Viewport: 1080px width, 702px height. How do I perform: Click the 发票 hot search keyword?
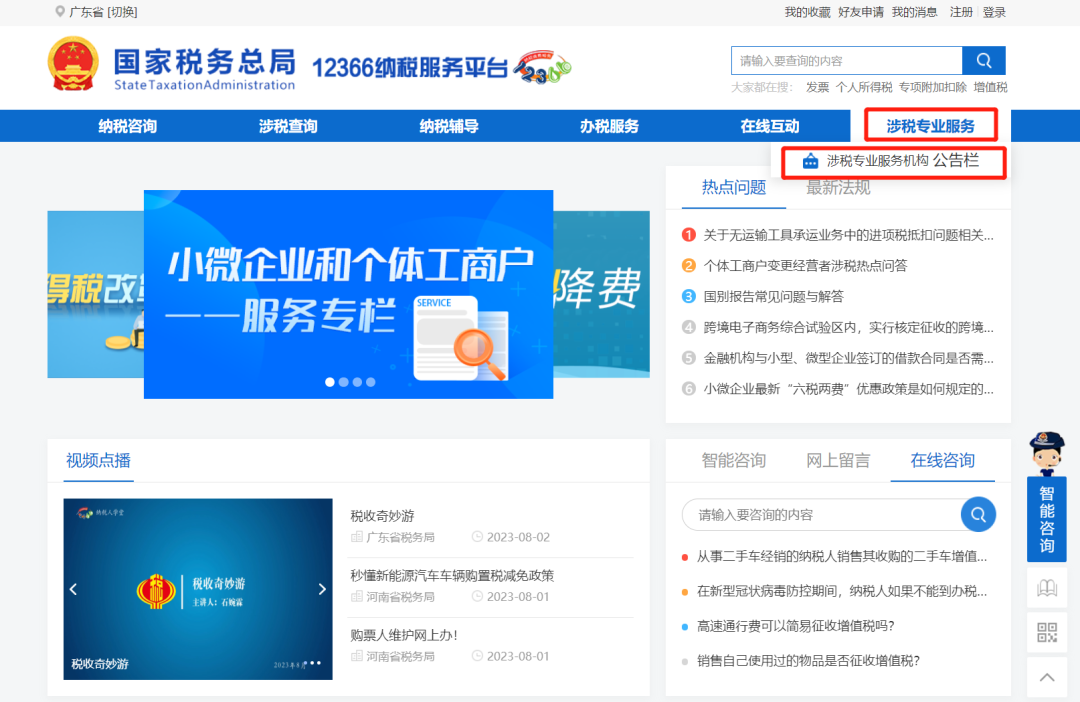point(818,87)
